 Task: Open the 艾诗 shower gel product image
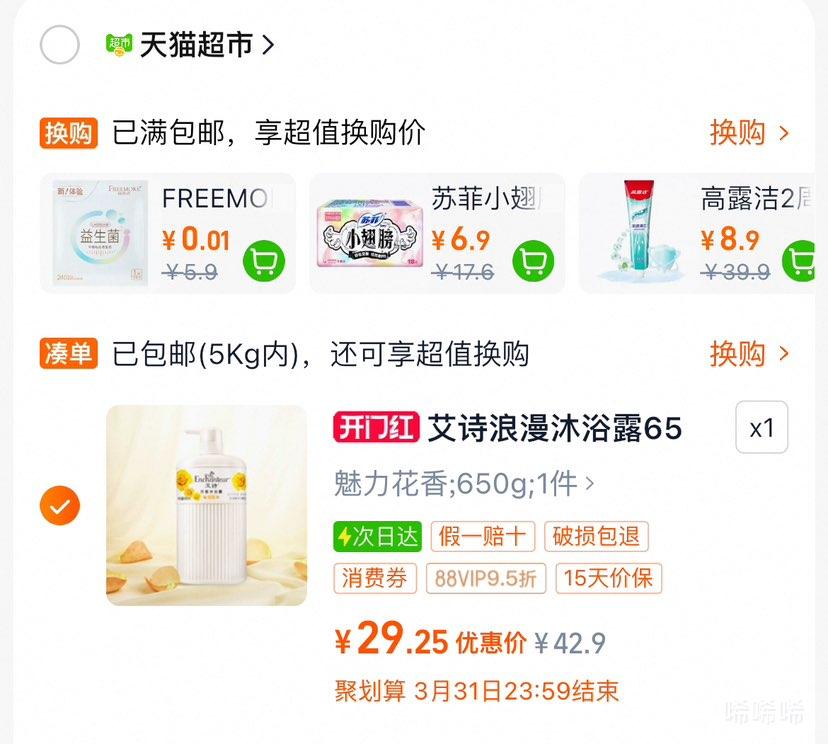click(x=206, y=505)
